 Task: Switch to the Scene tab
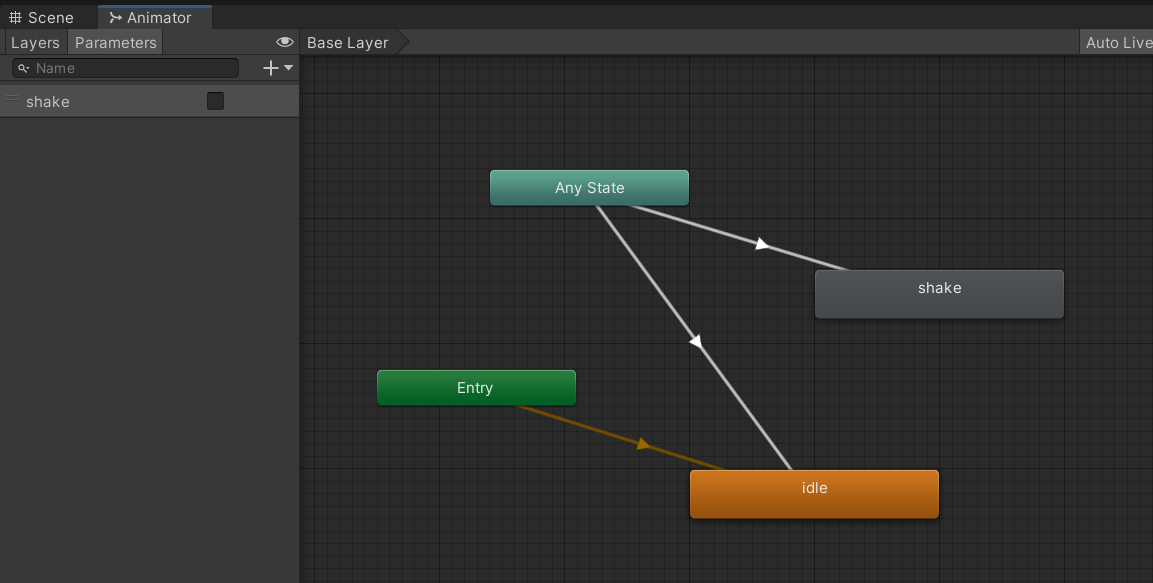tap(41, 18)
